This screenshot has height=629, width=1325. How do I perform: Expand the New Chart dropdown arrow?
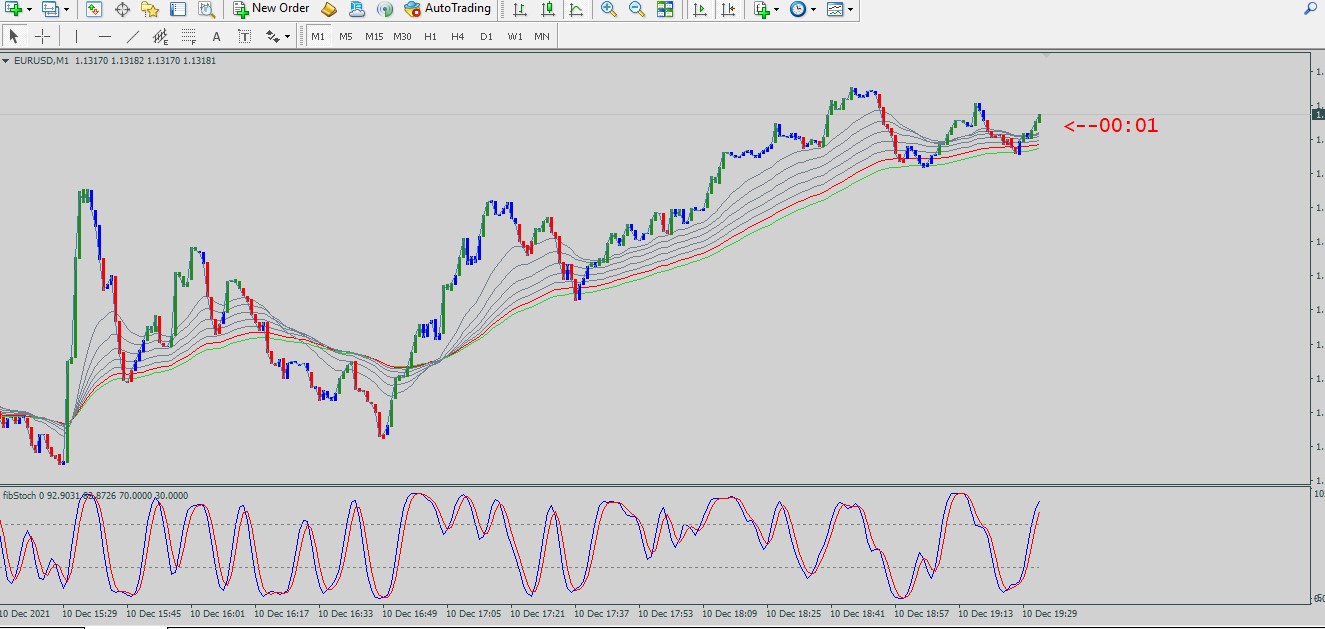click(30, 9)
